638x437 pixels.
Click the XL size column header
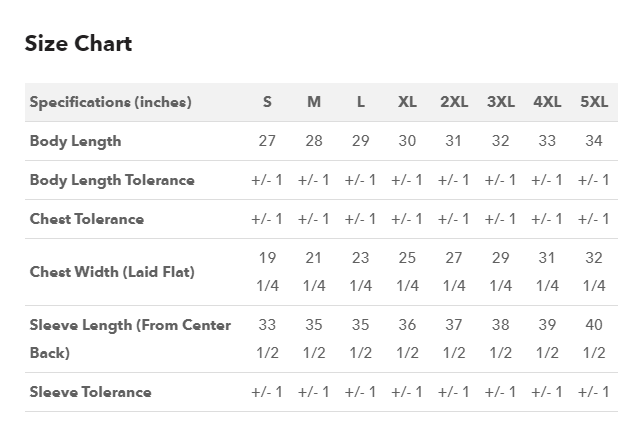tap(407, 102)
